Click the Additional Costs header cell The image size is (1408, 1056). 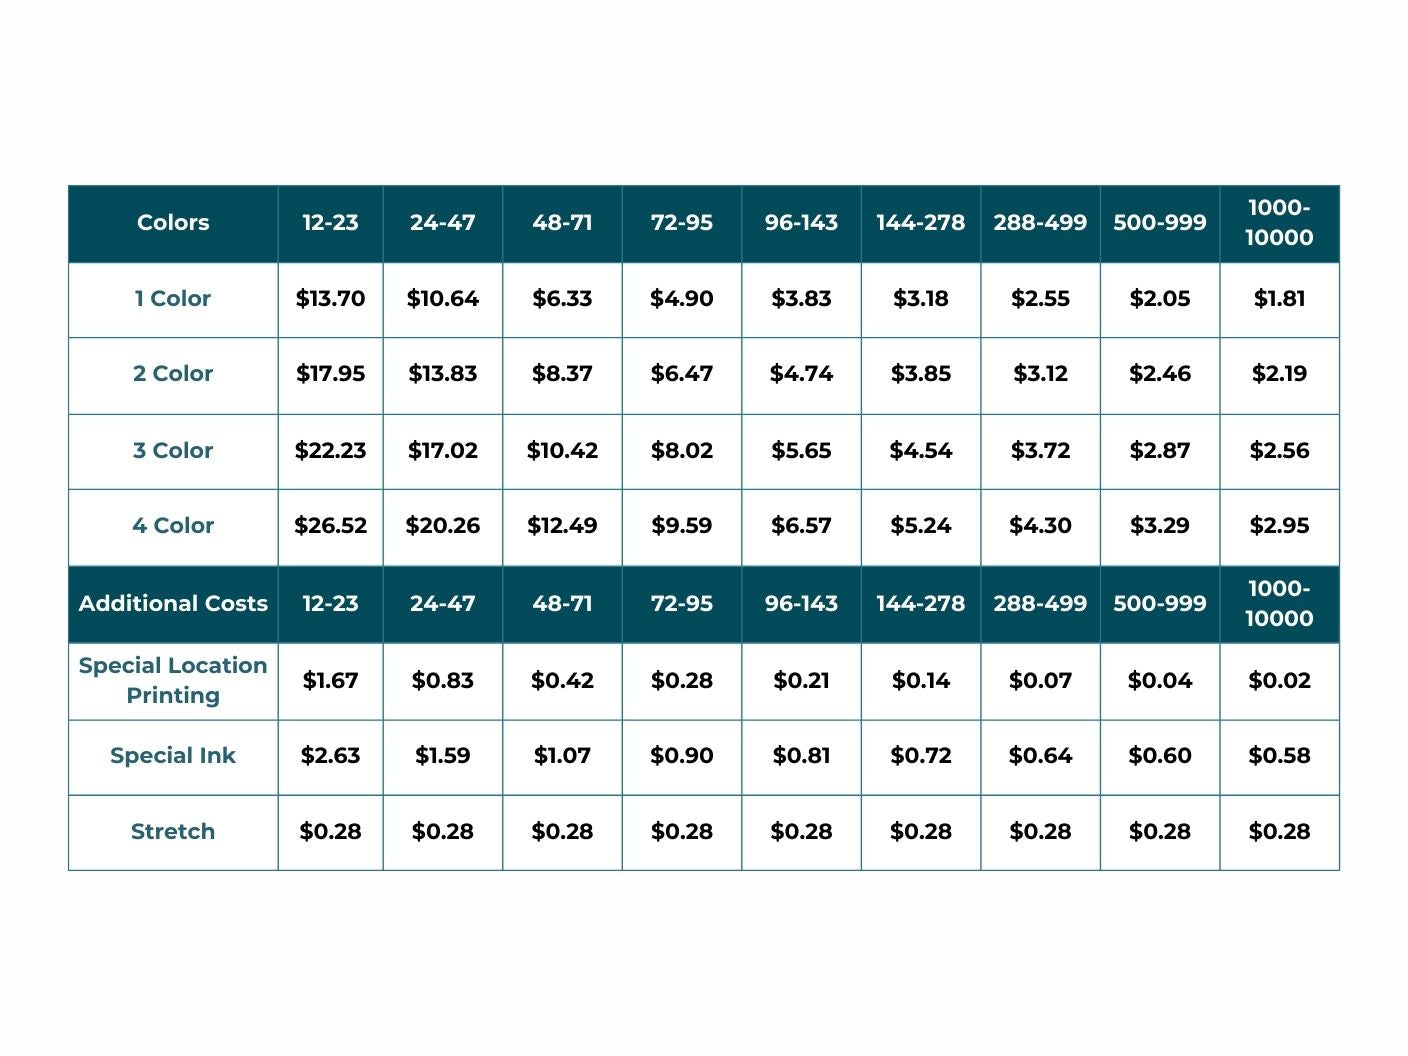(173, 604)
